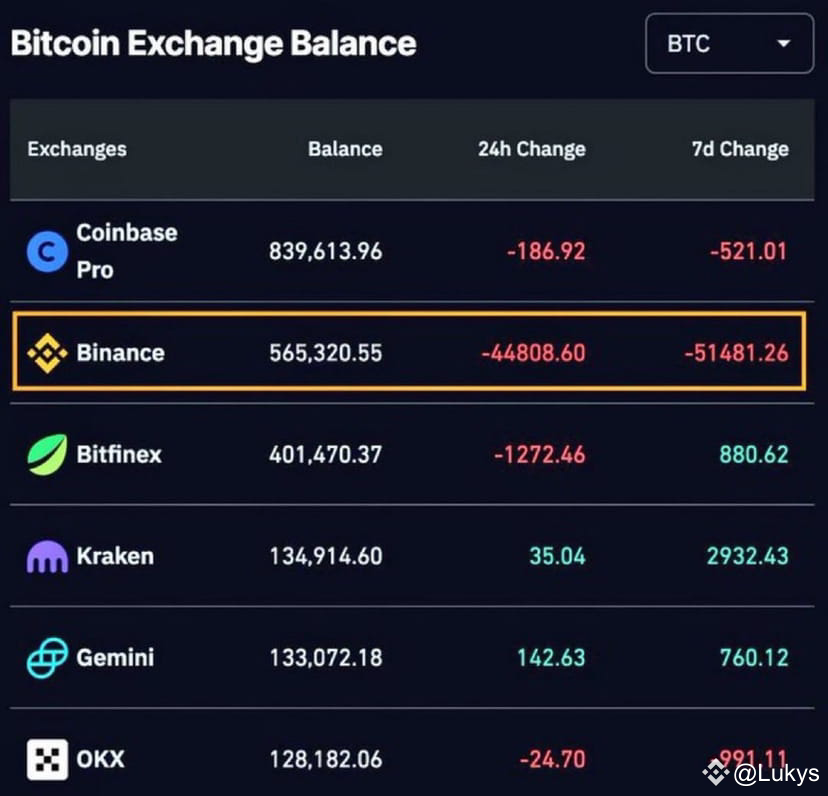
Task: Sort by the 7d Change column header
Action: click(740, 149)
